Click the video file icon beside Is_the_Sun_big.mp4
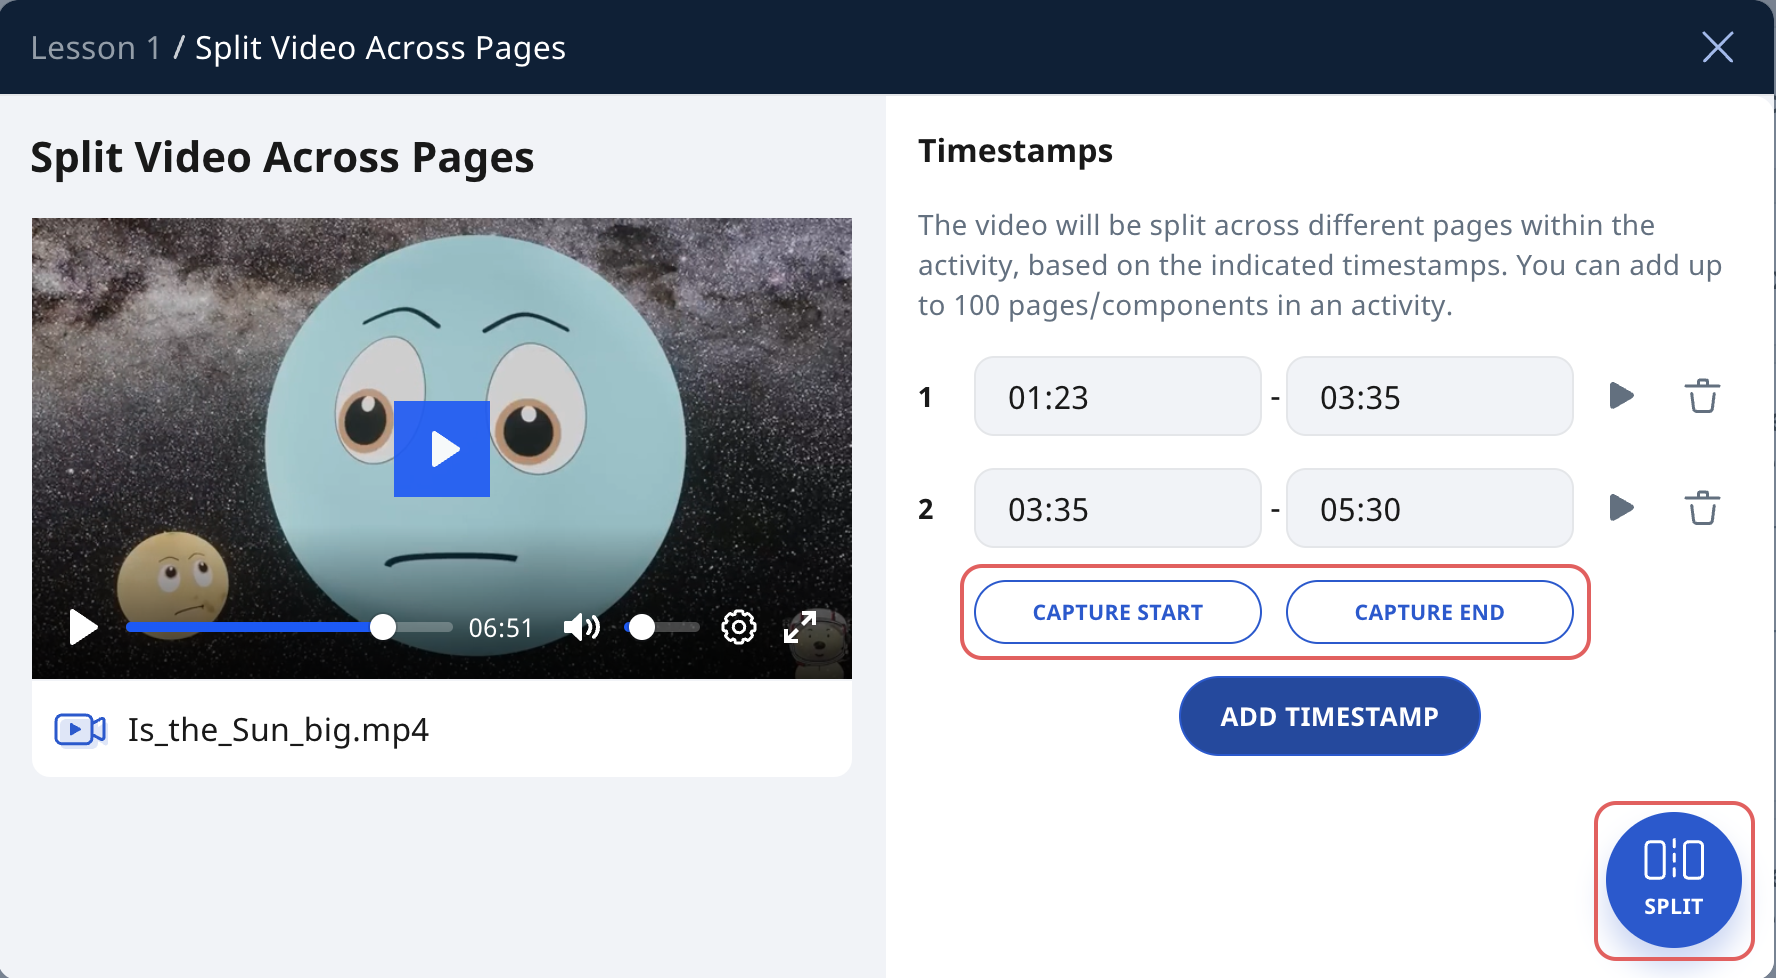 (81, 729)
